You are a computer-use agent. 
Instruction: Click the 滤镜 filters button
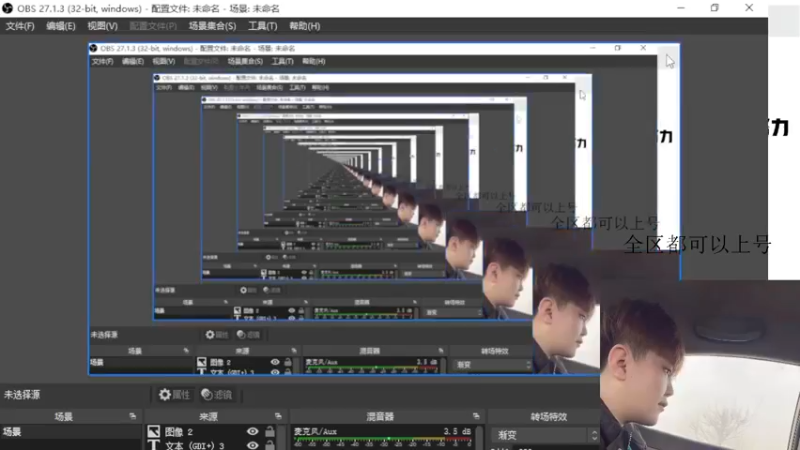(217, 394)
